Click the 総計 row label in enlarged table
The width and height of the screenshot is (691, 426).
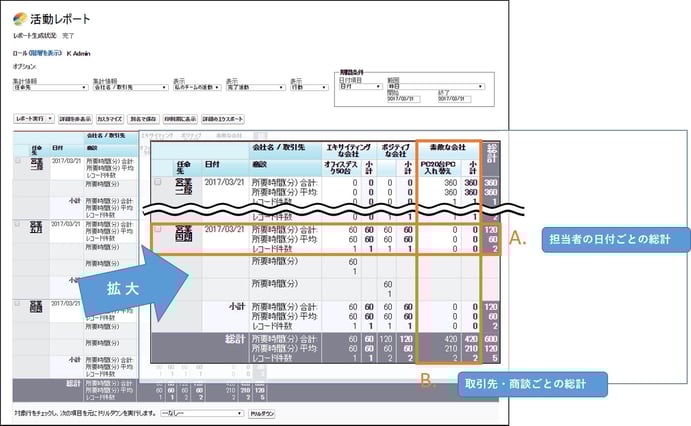coord(235,339)
